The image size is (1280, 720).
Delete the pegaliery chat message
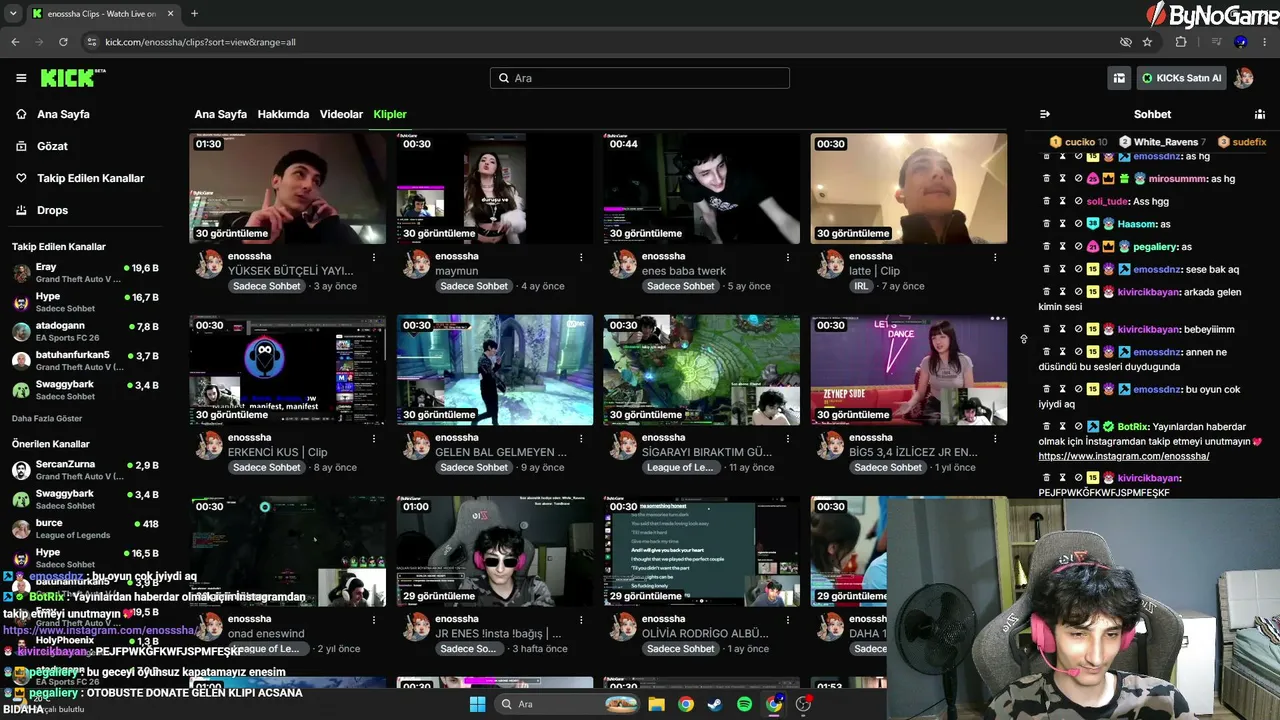coord(1047,246)
